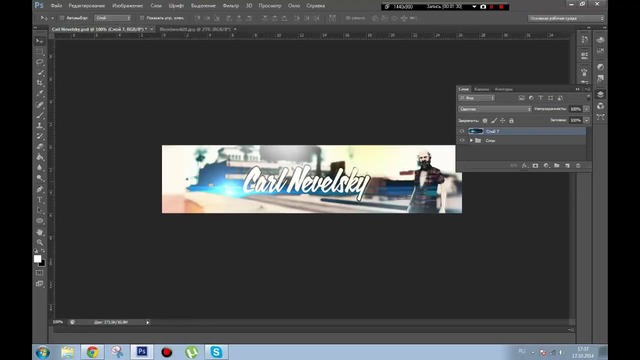
Task: Select the Clone Stamp tool
Action: tap(40, 126)
